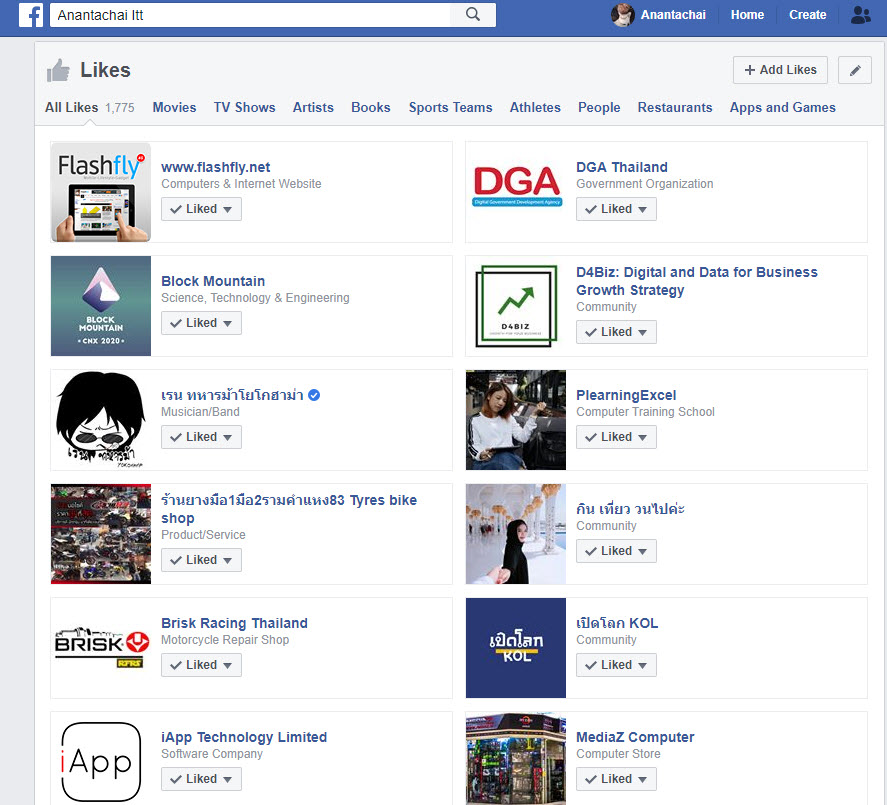This screenshot has height=805, width=887.
Task: Go to Home in top bar
Action: [x=747, y=15]
